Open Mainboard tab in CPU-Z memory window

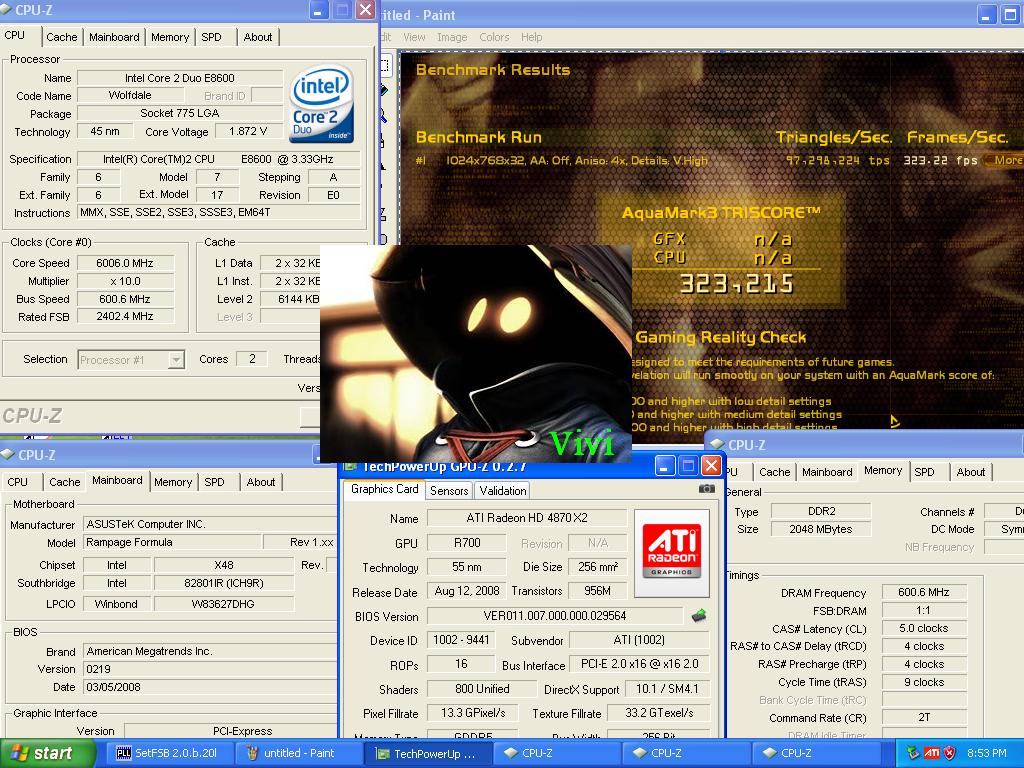point(827,472)
